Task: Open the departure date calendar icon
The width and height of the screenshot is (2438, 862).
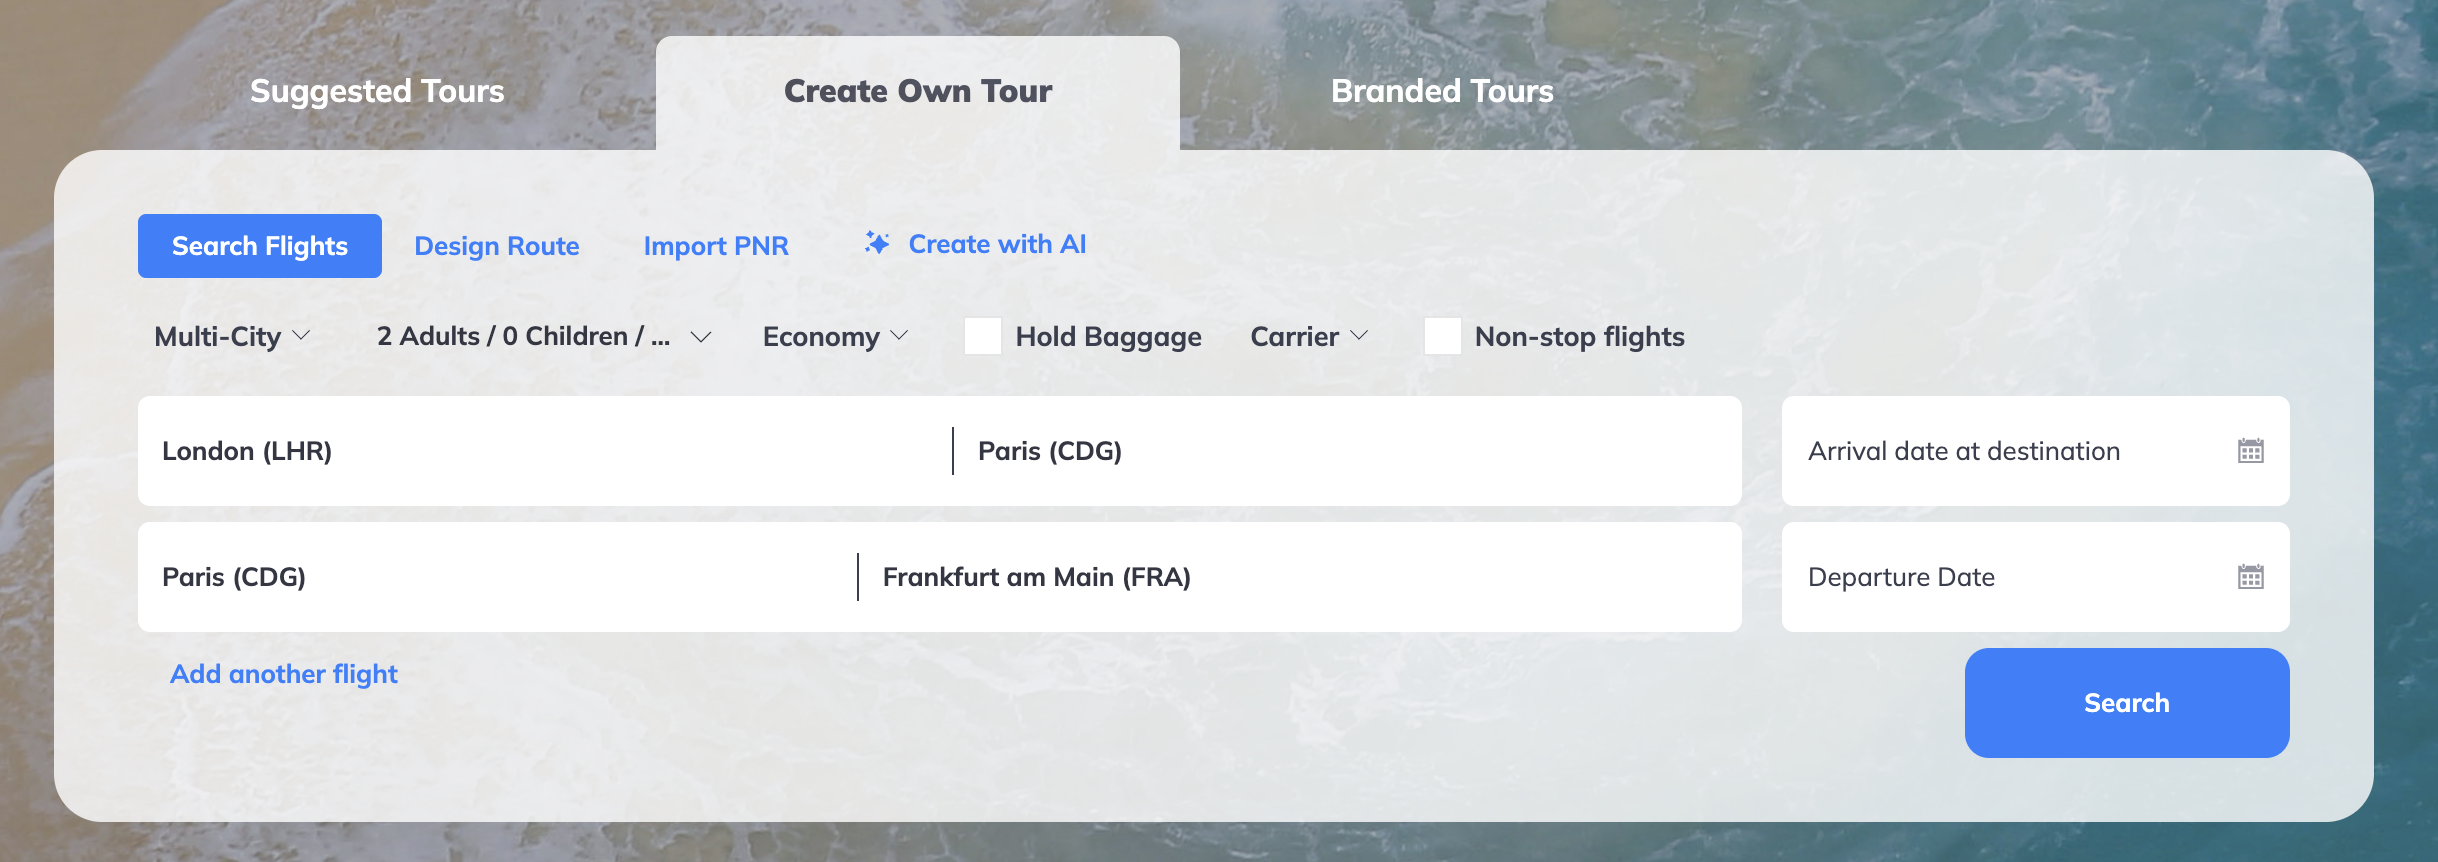Action: pyautogui.click(x=2250, y=577)
